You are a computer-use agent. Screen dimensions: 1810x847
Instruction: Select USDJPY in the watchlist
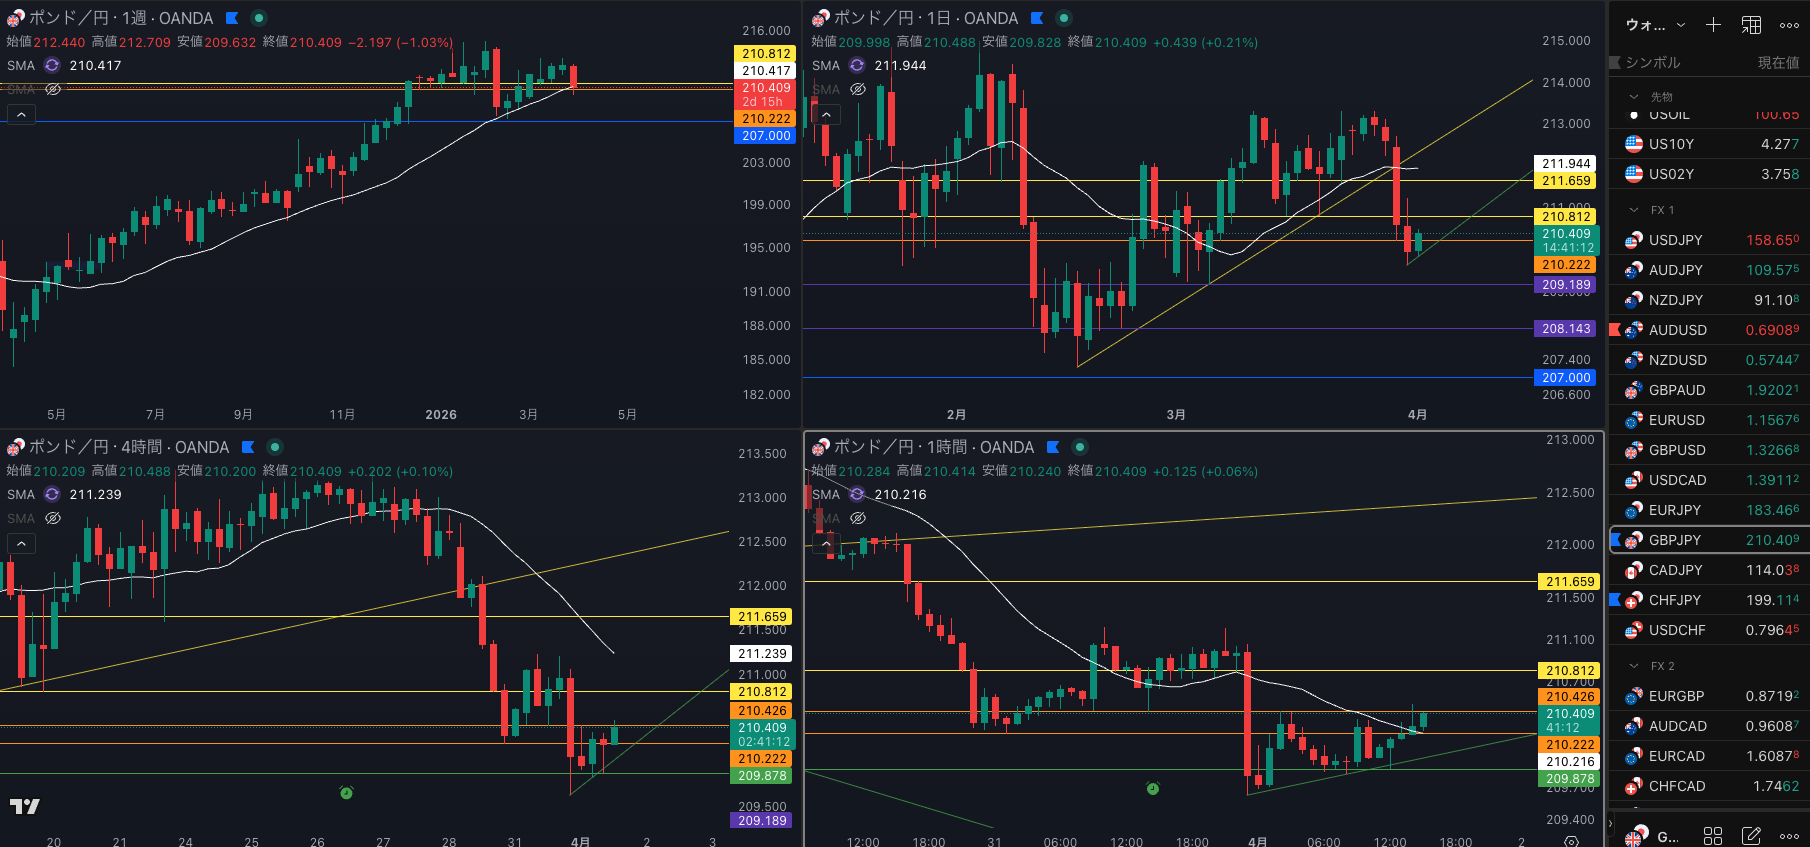1675,240
